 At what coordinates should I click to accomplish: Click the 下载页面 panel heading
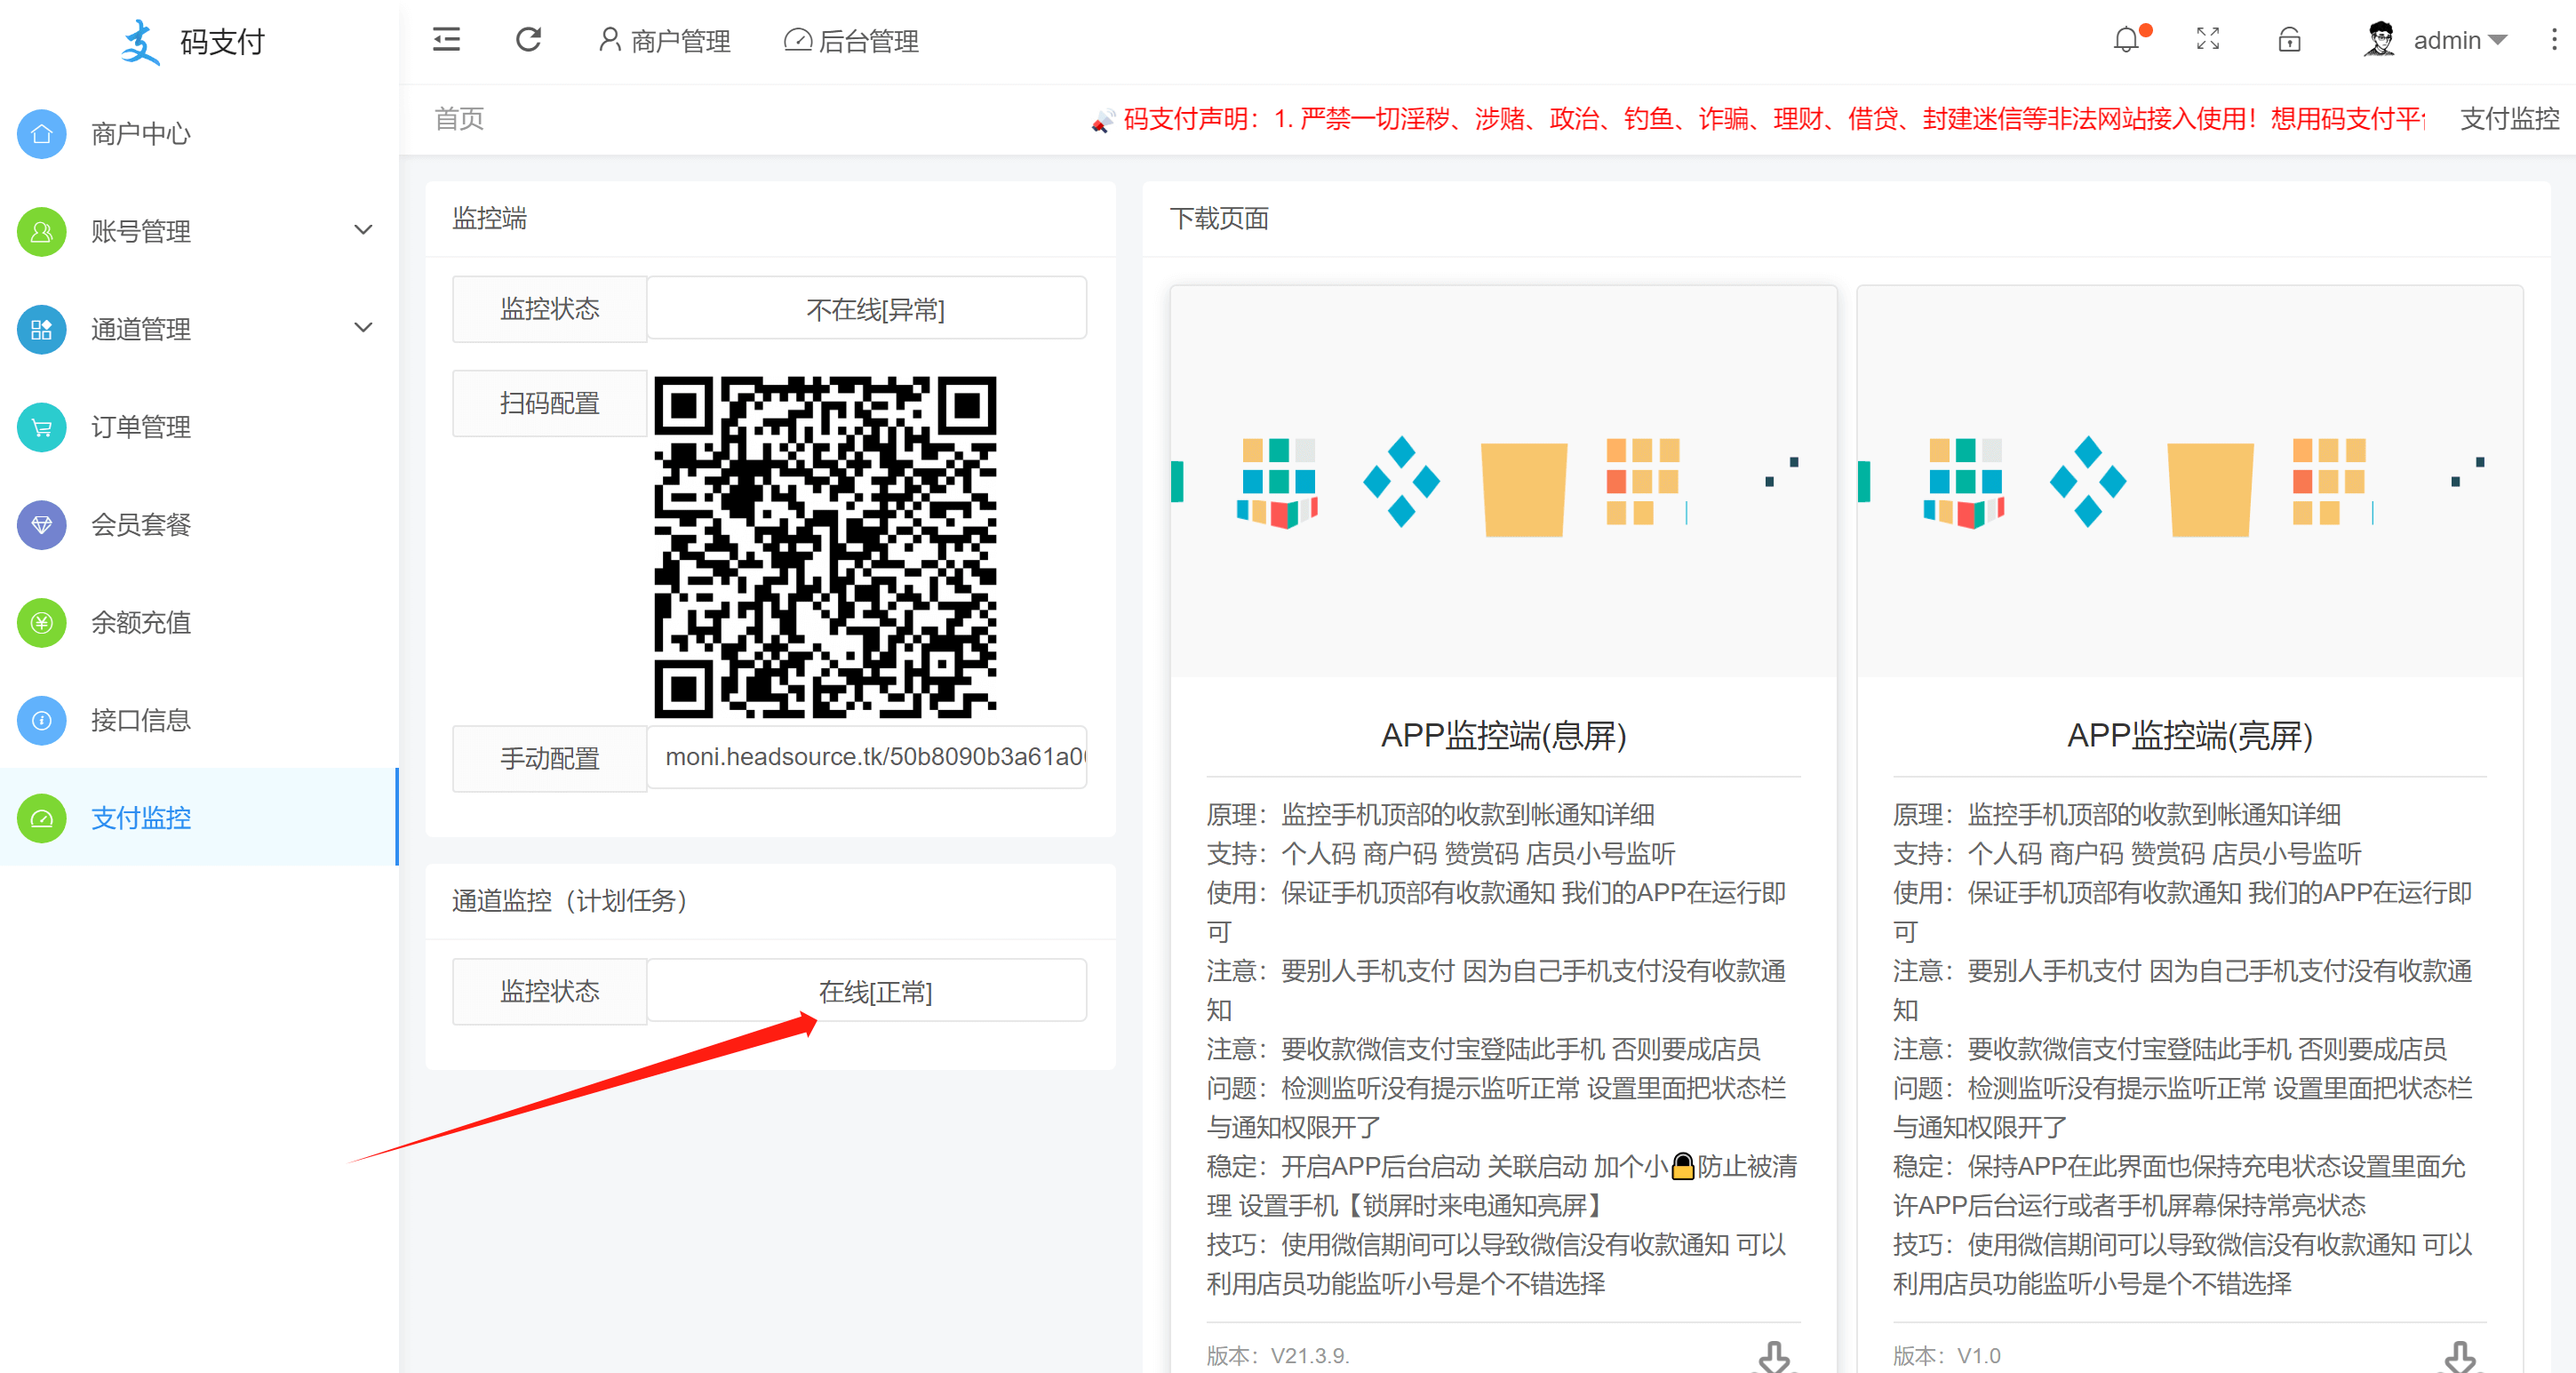coord(1219,218)
